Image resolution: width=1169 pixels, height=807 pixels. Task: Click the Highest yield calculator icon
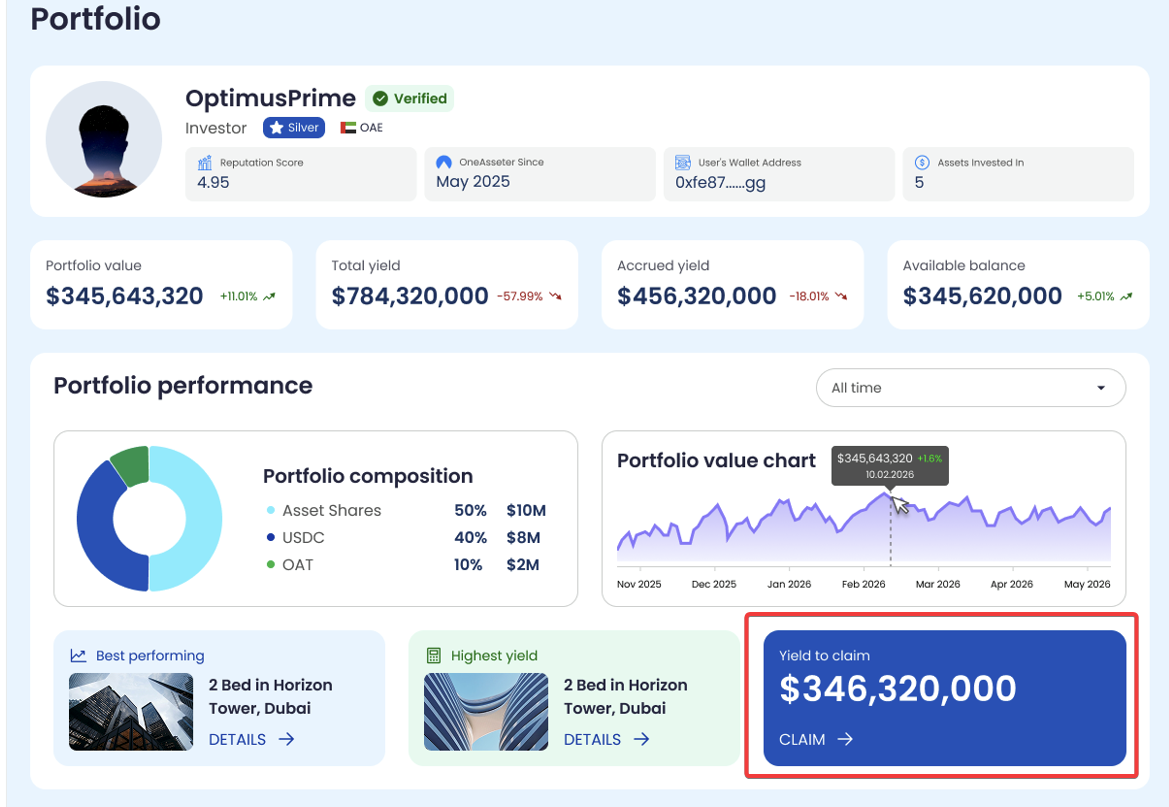433,656
